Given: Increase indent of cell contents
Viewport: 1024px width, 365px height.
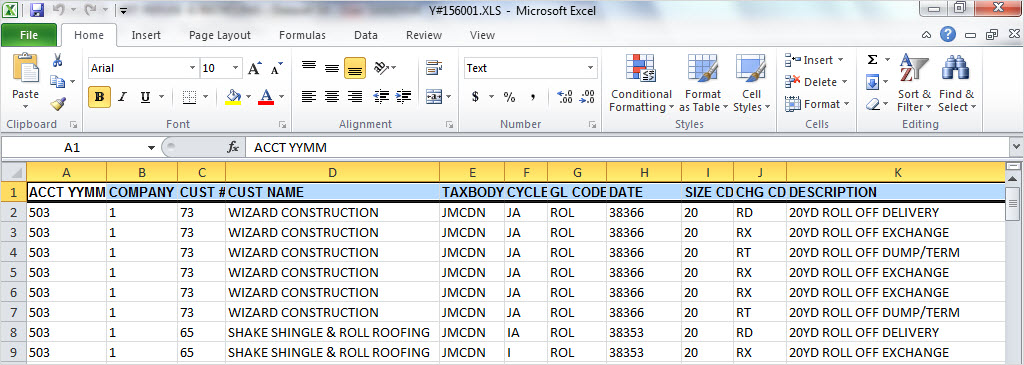Looking at the screenshot, I should [x=404, y=97].
